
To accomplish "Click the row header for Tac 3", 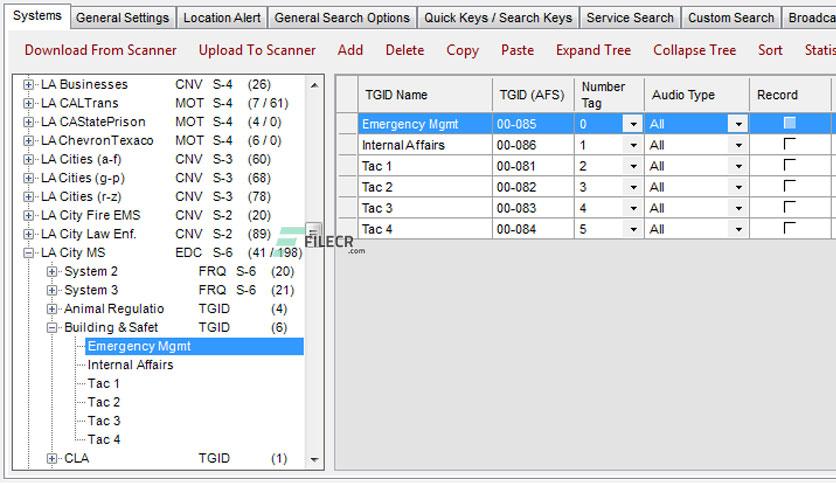I will [347, 208].
